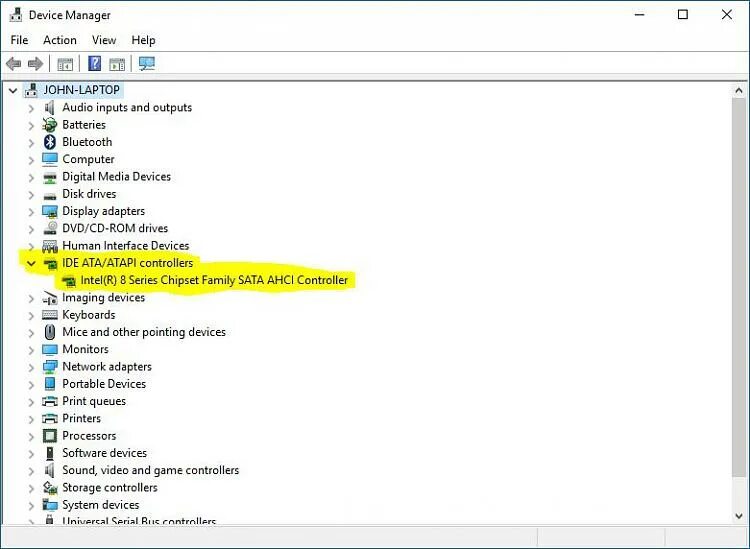Image resolution: width=750 pixels, height=549 pixels.
Task: Expand the Keyboards chevron
Action: [31, 316]
